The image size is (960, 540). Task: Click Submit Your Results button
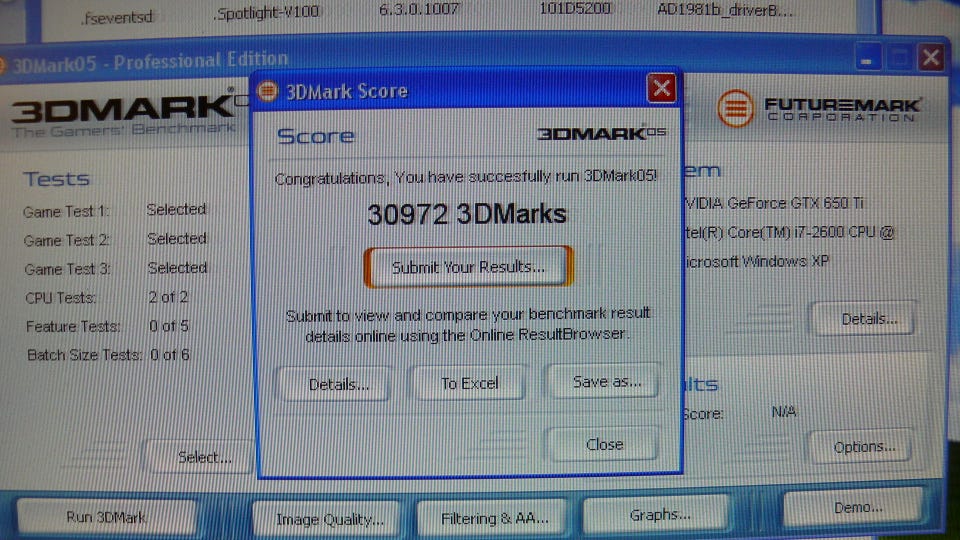point(468,267)
